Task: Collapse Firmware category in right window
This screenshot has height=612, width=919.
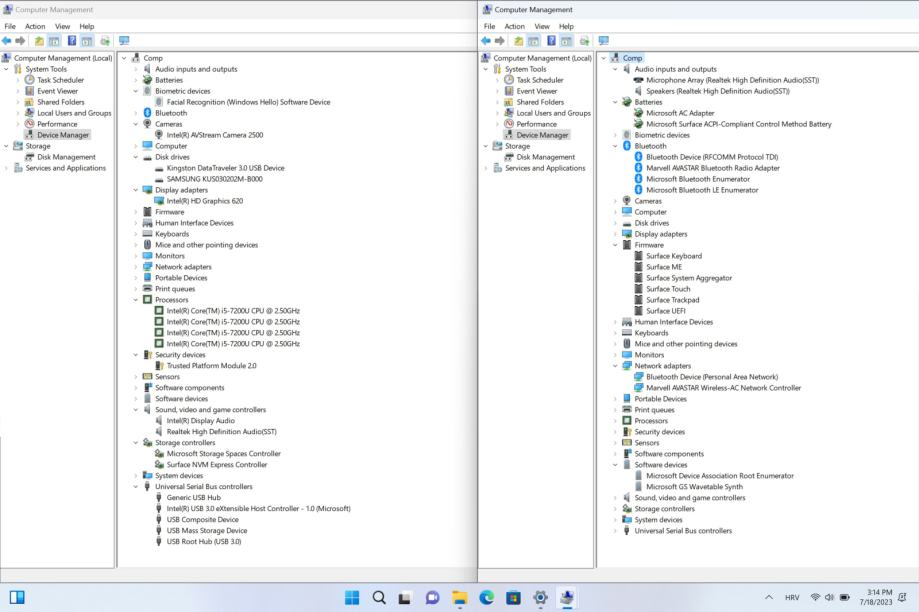Action: pyautogui.click(x=615, y=245)
